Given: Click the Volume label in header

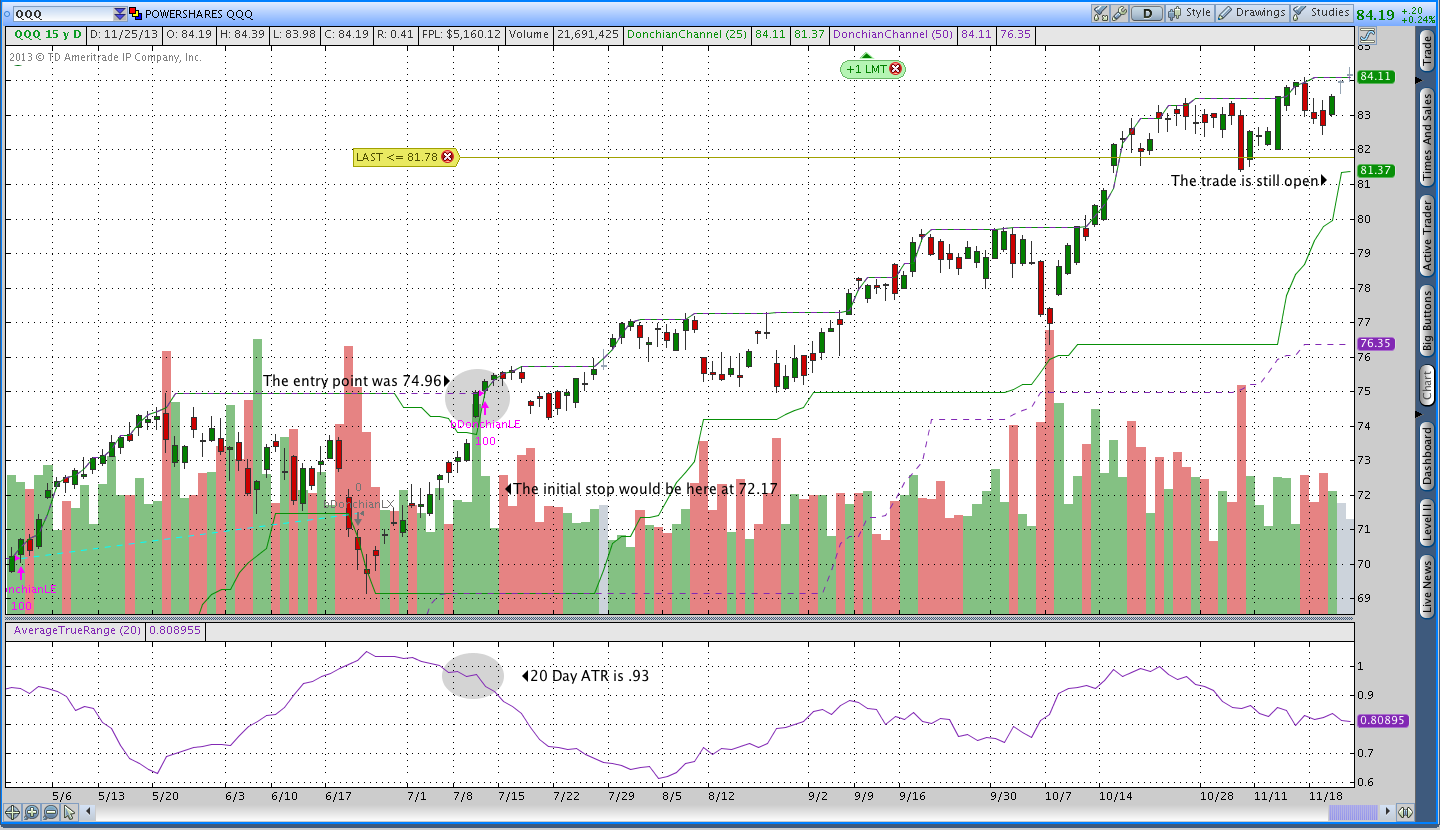Looking at the screenshot, I should point(528,34).
